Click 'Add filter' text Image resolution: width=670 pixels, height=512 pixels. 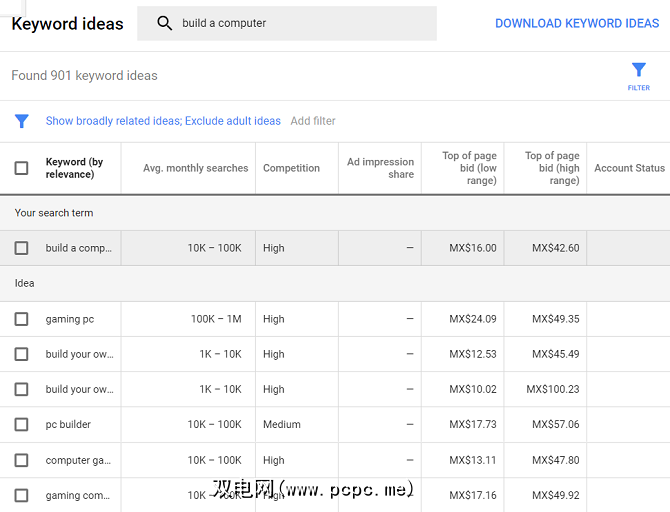pyautogui.click(x=313, y=121)
